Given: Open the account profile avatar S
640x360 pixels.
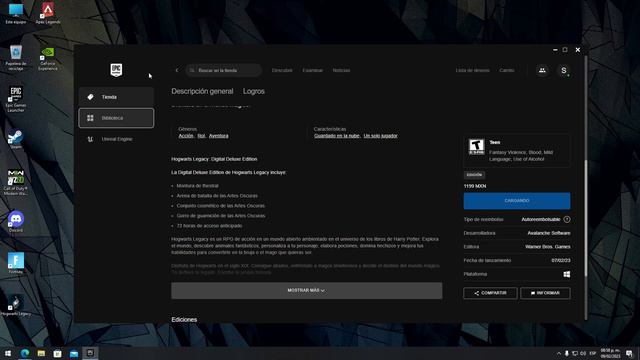Looking at the screenshot, I should (x=564, y=70).
